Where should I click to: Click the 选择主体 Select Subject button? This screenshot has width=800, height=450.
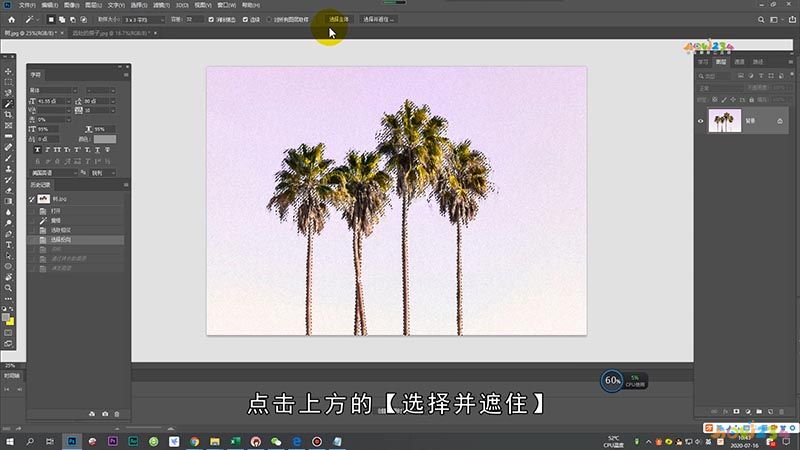click(x=339, y=19)
